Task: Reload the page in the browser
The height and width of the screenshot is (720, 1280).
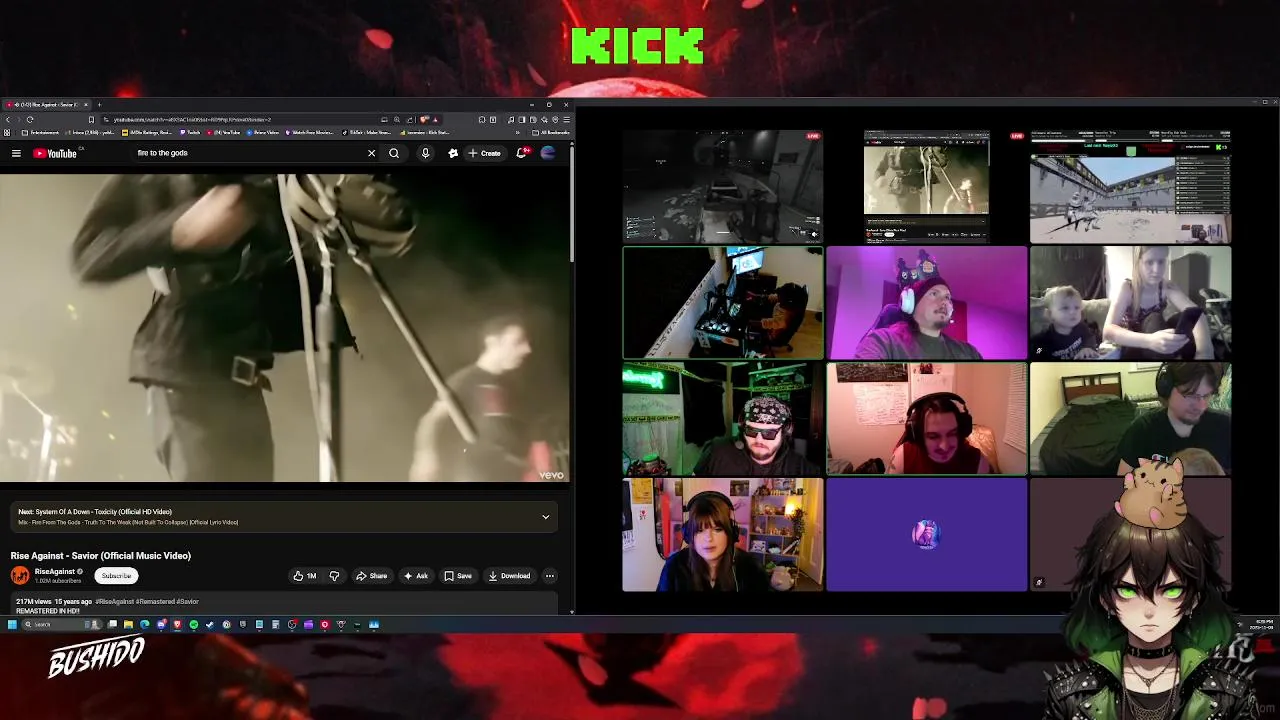Action: [x=30, y=119]
